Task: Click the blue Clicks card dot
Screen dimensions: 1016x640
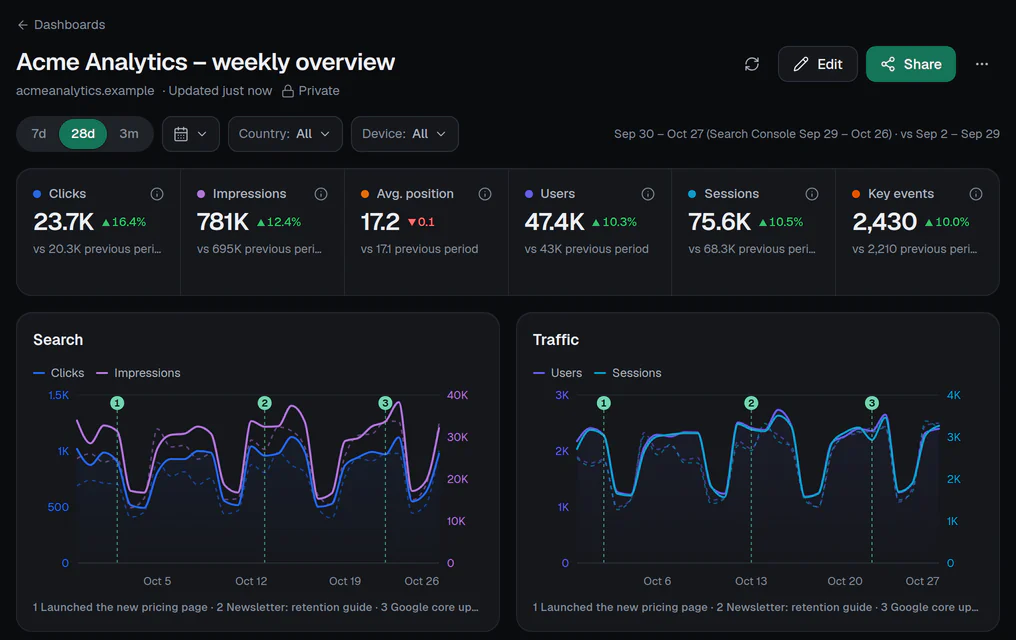Action: coord(37,194)
